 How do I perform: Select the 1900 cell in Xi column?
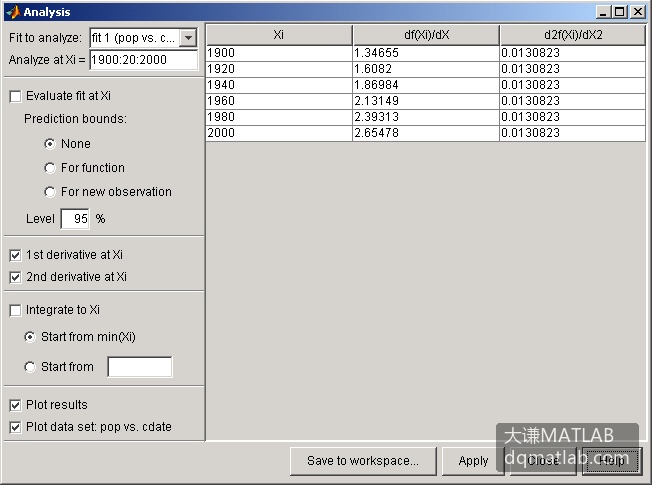279,53
